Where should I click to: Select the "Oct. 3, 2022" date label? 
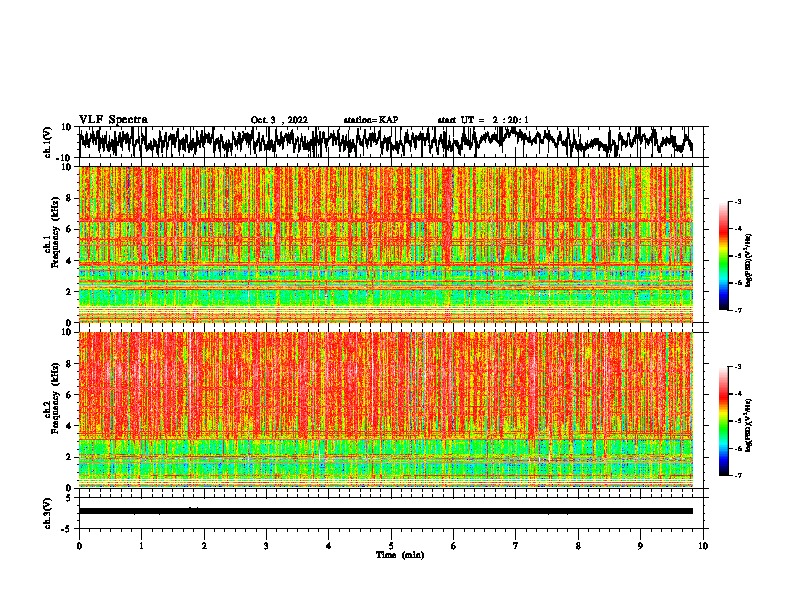click(279, 120)
